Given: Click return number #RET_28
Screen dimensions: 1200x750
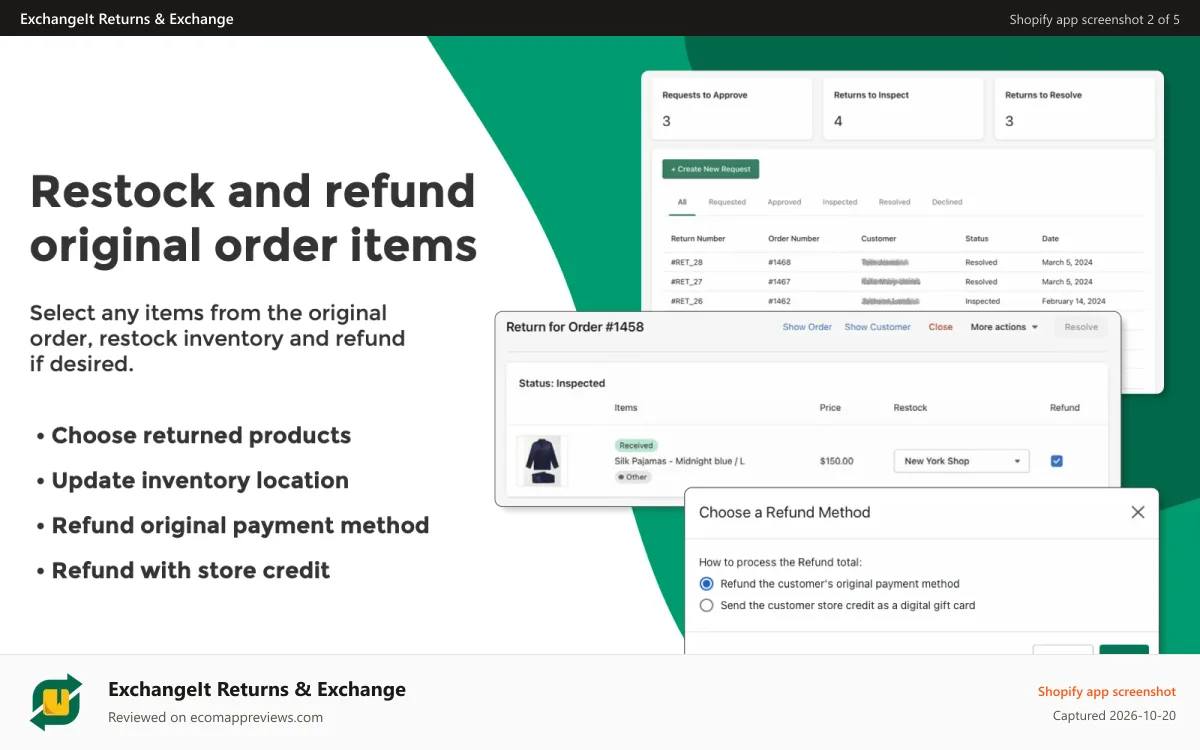Looking at the screenshot, I should tap(686, 263).
